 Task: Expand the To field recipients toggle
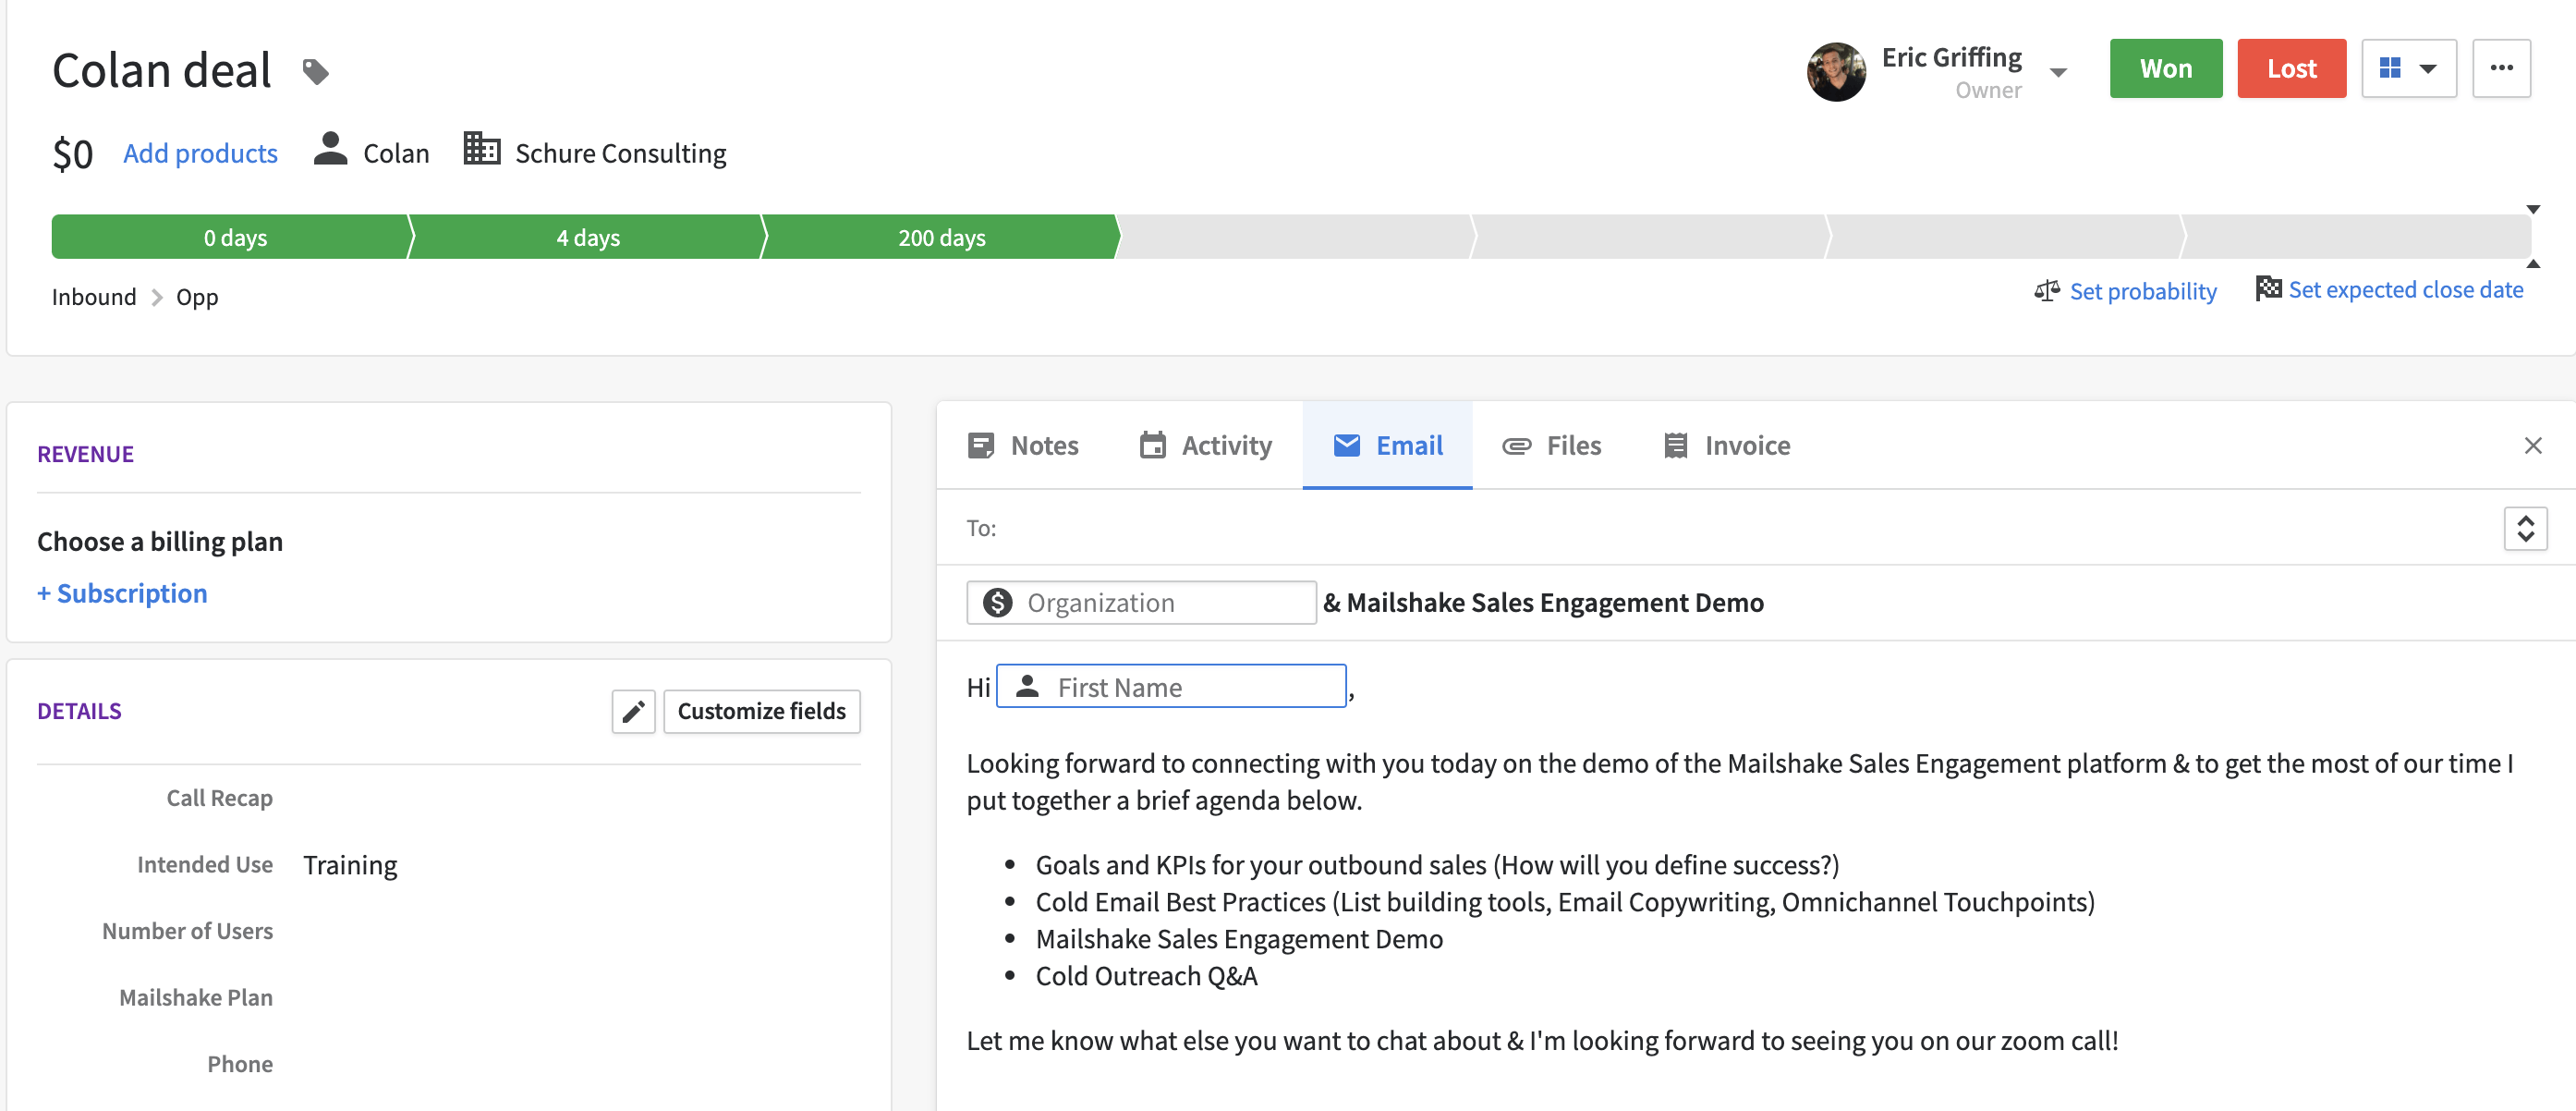(2524, 528)
